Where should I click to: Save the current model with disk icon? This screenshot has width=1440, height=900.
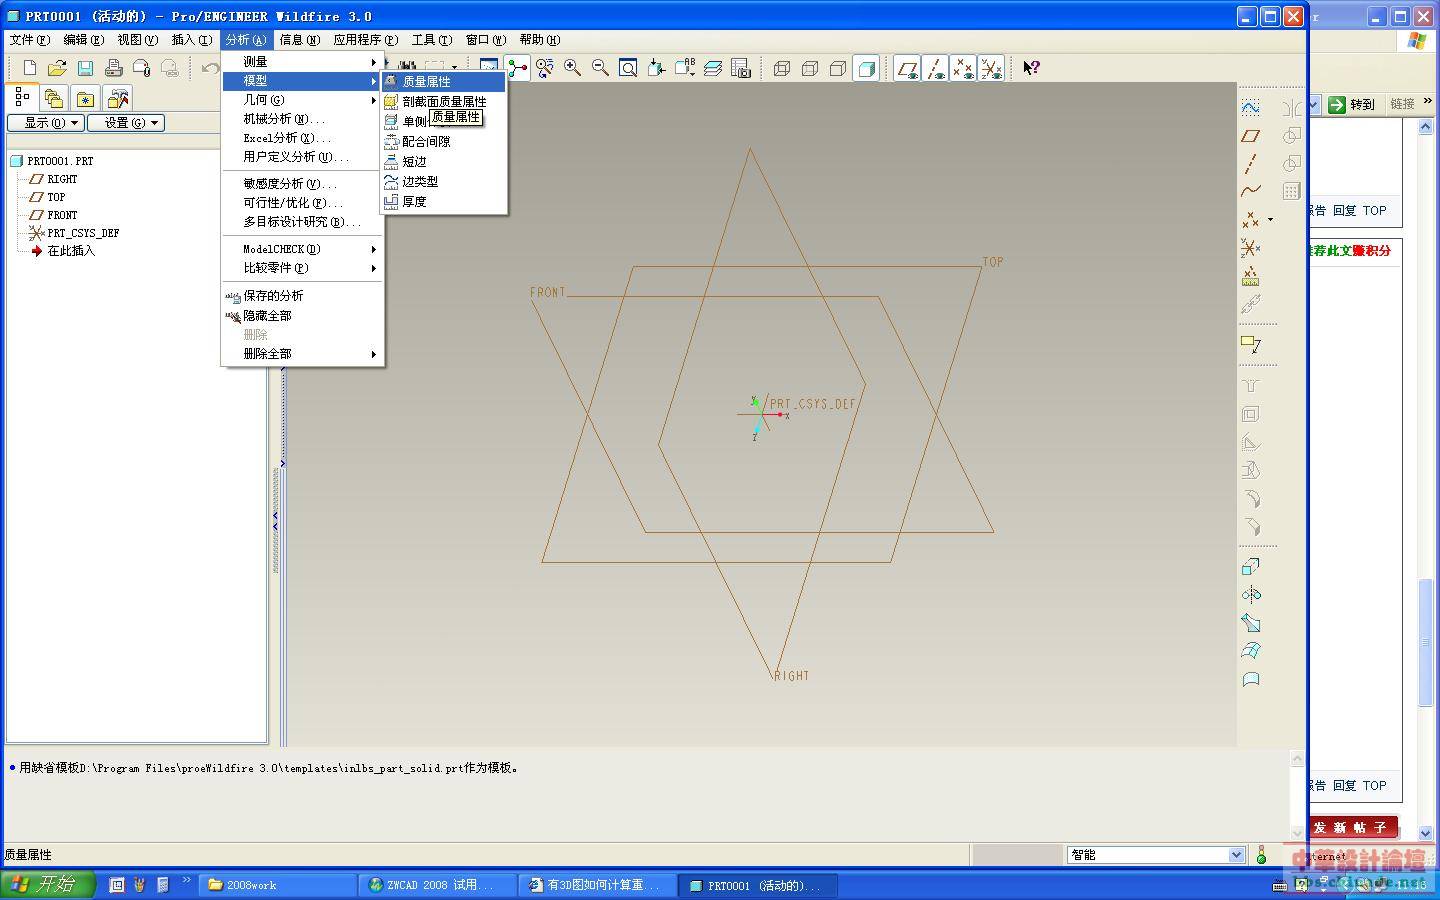[85, 68]
